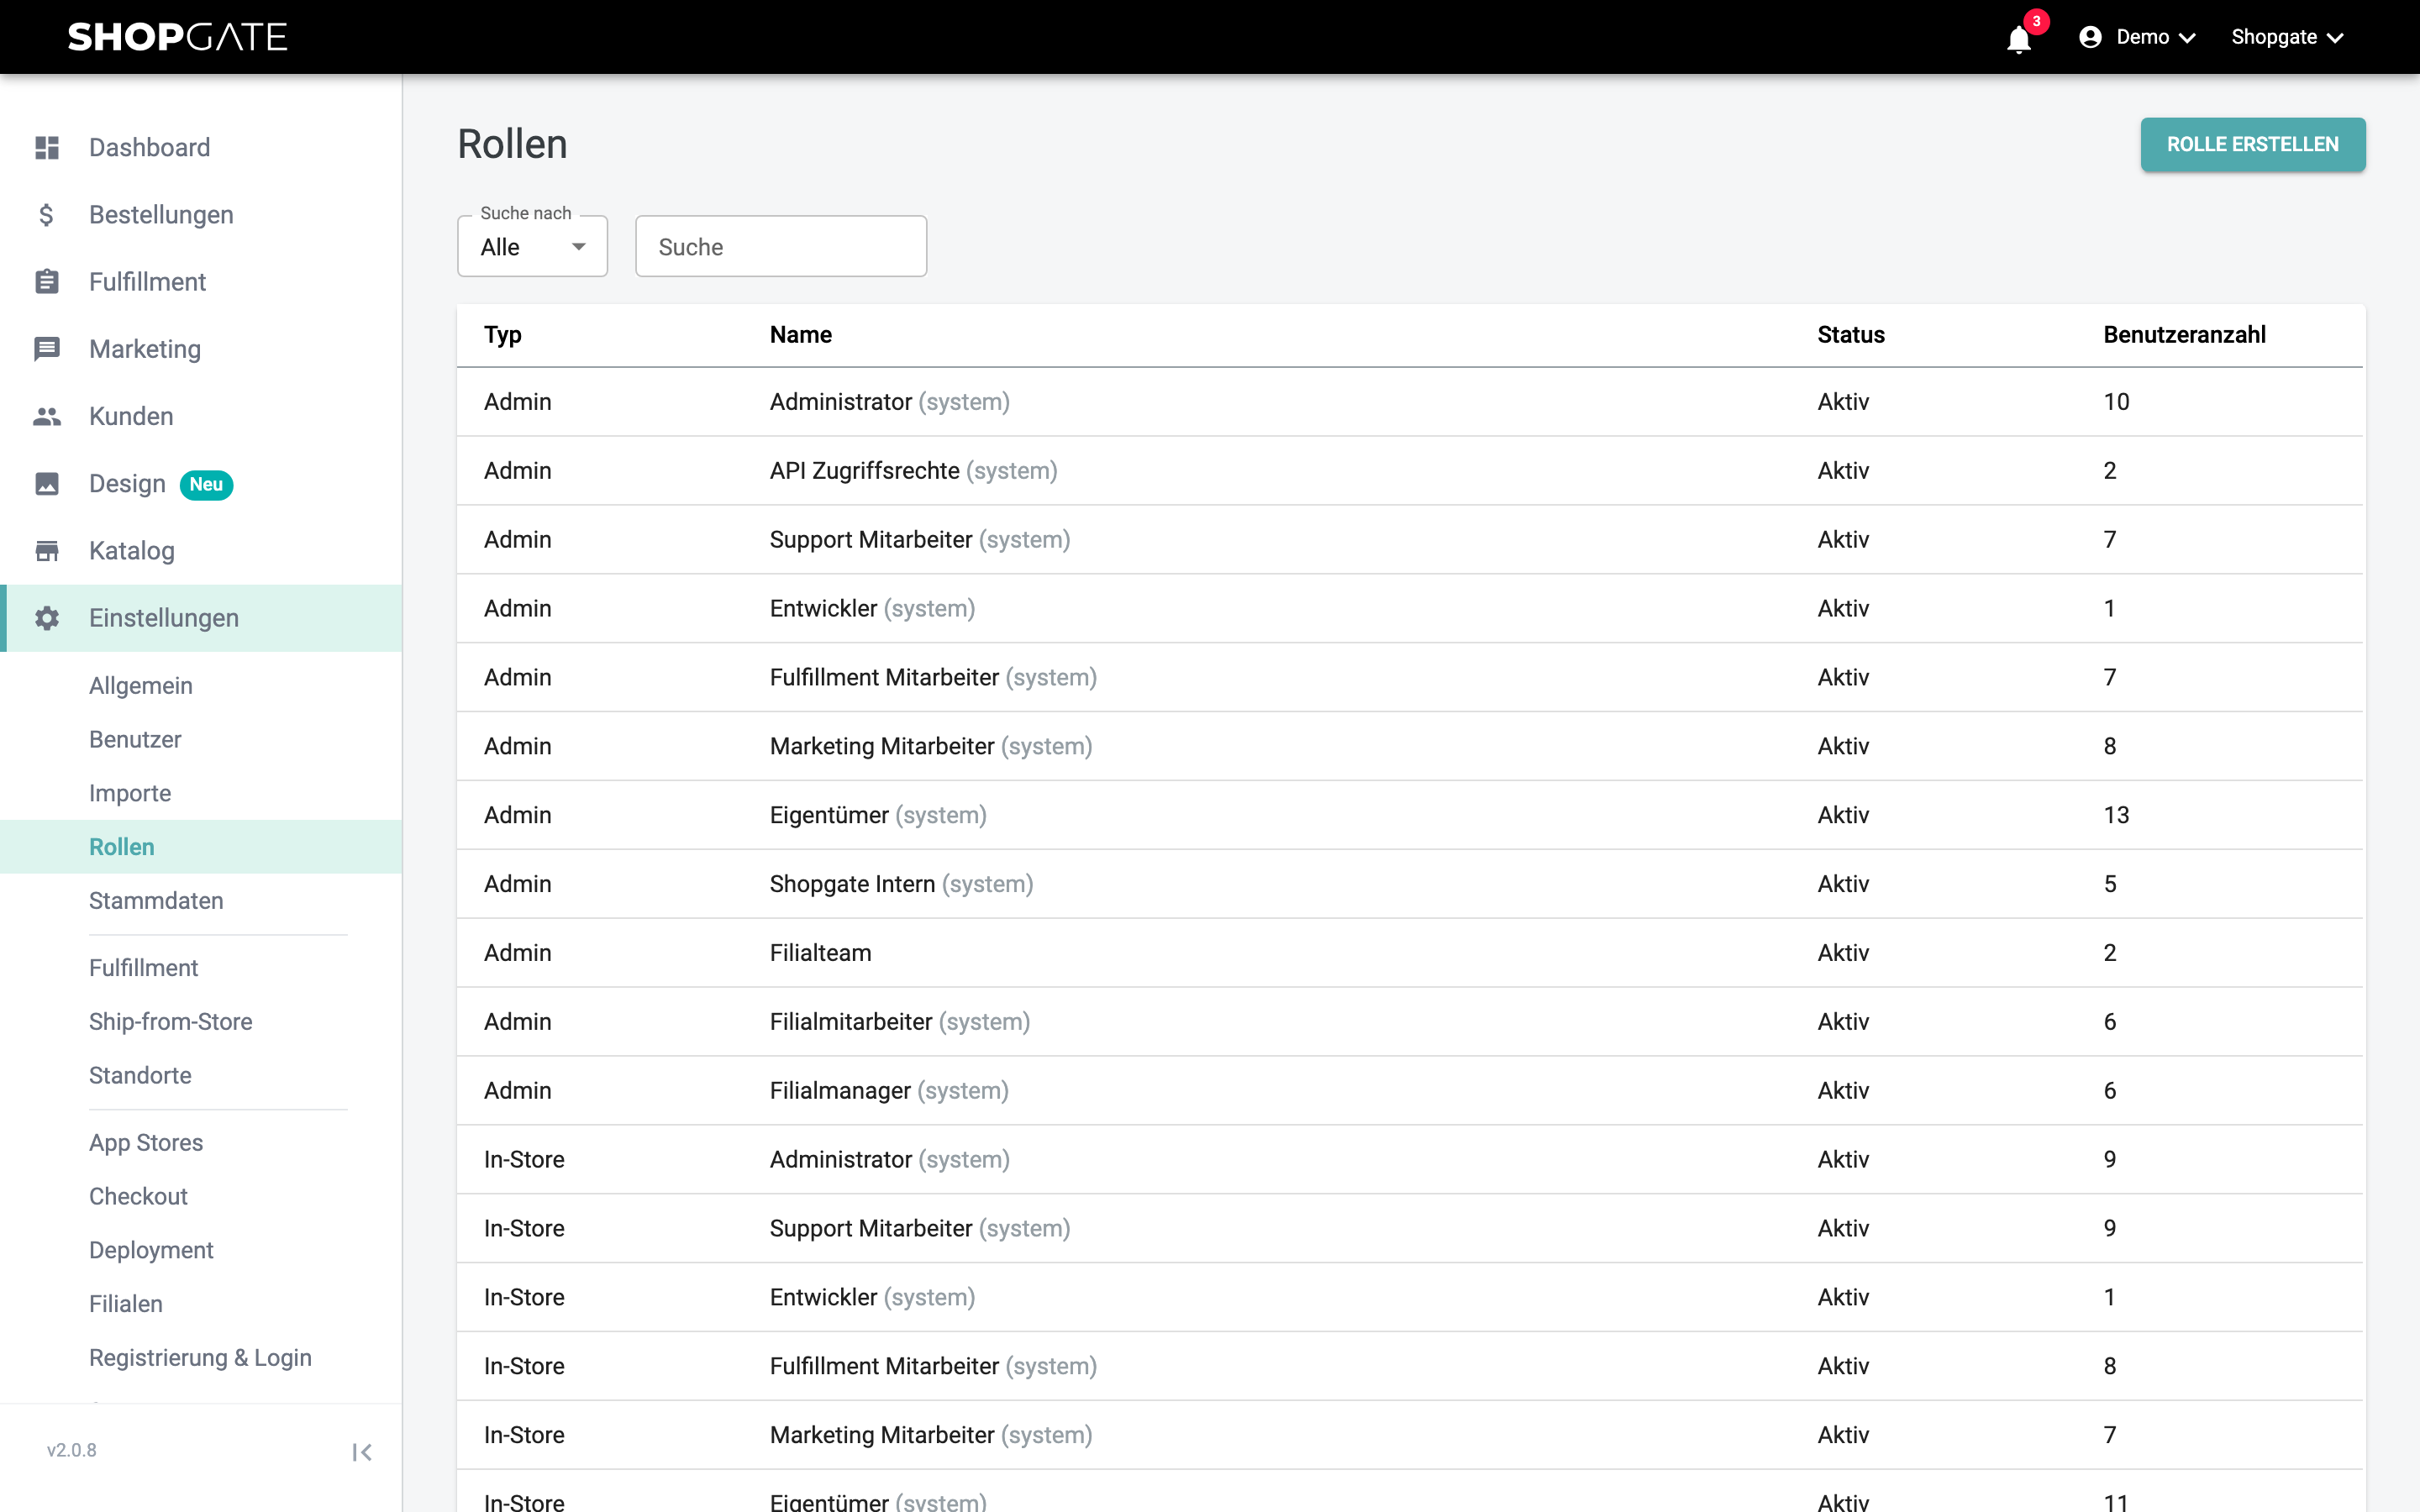Click the Fulfillment clipboard icon
Viewport: 2420px width, 1512px height.
pyautogui.click(x=47, y=282)
